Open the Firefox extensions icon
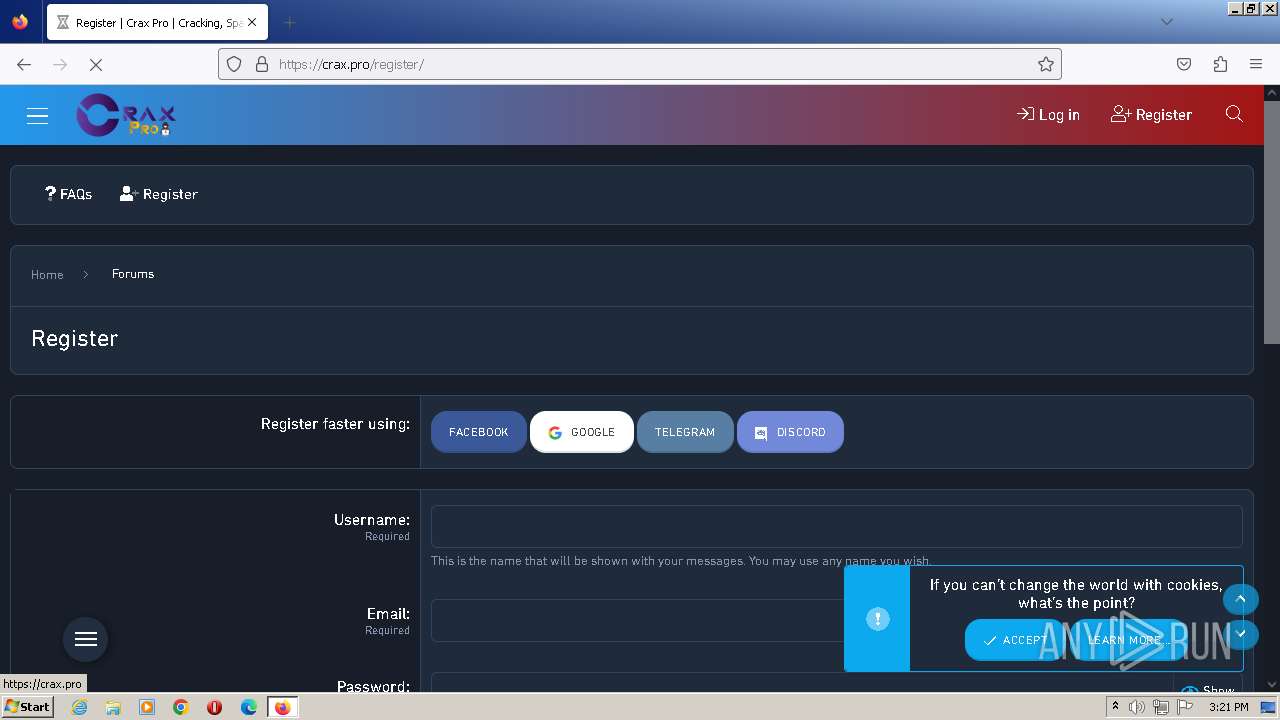Screen dimensions: 1280x720 (x=1220, y=64)
